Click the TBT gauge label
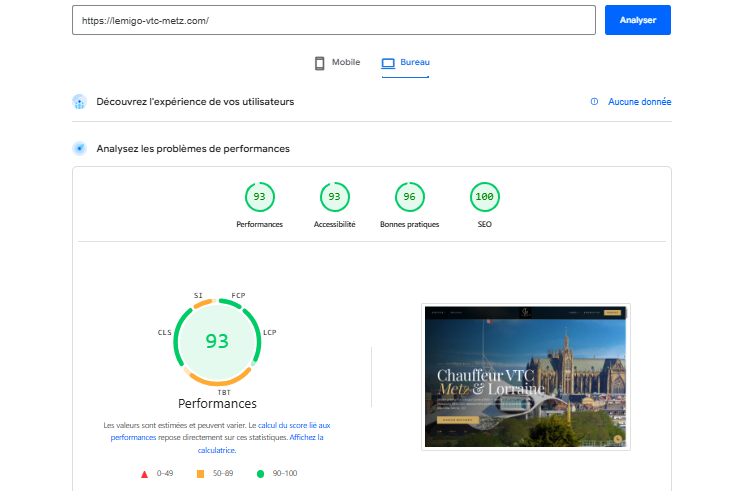This screenshot has height=491, width=731. coord(224,393)
